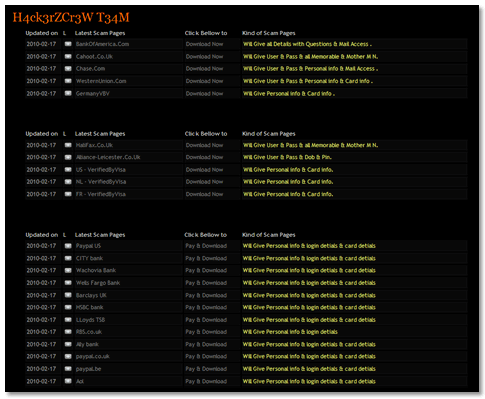Click envelope icon in Wachovia Bank row
Image resolution: width=485 pixels, height=399 pixels.
click(x=68, y=270)
